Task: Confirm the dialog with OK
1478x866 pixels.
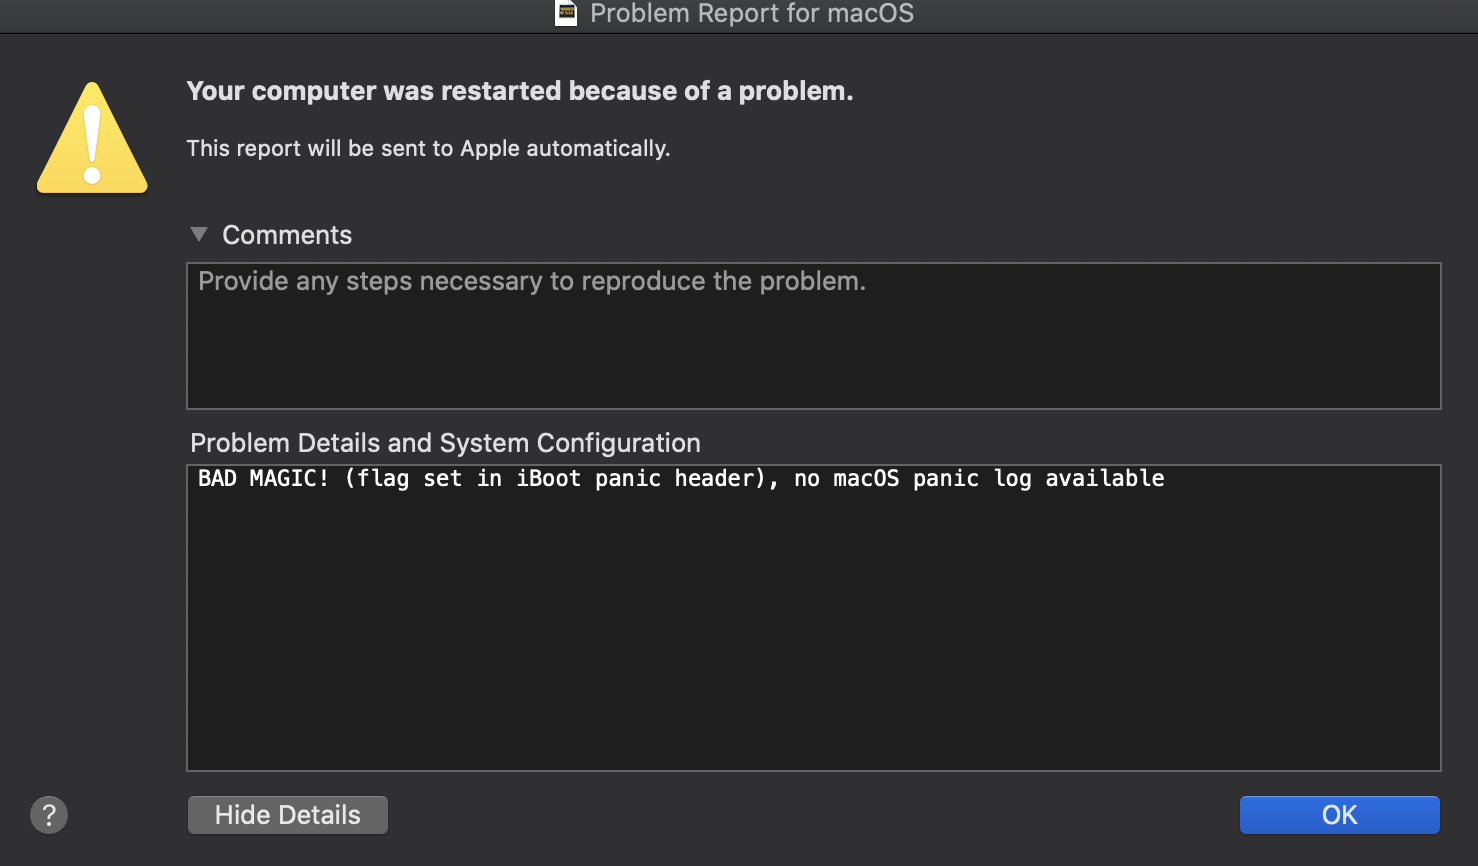Action: (1339, 815)
